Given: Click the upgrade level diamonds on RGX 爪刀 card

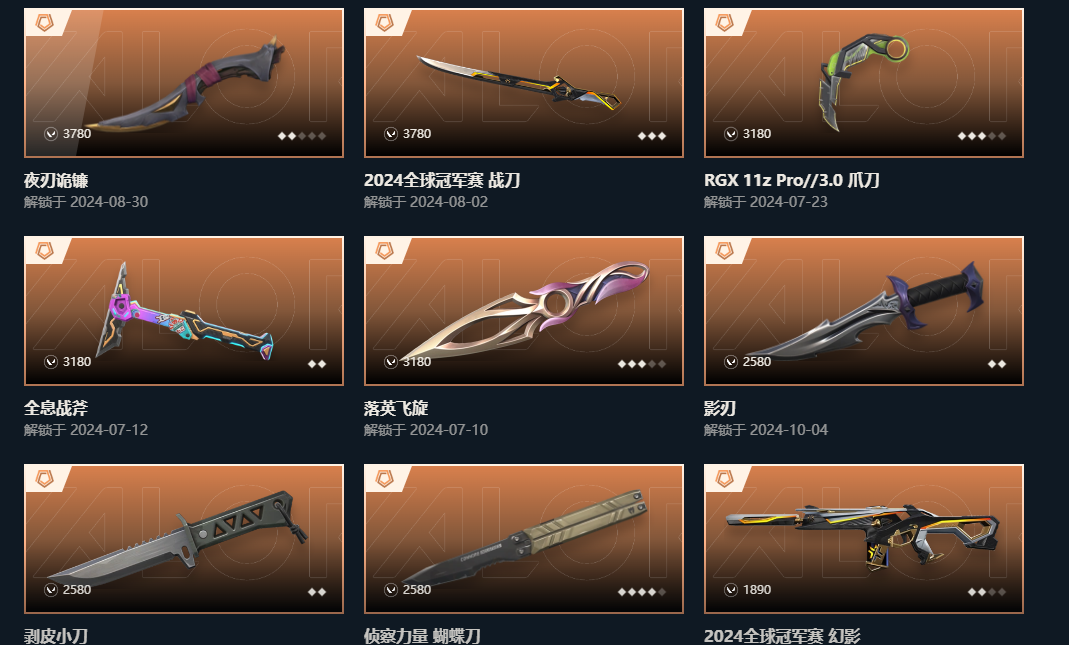Looking at the screenshot, I should 982,136.
